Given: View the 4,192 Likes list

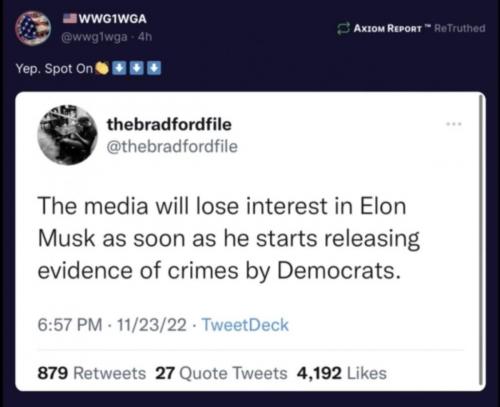Looking at the screenshot, I should pyautogui.click(x=342, y=373).
